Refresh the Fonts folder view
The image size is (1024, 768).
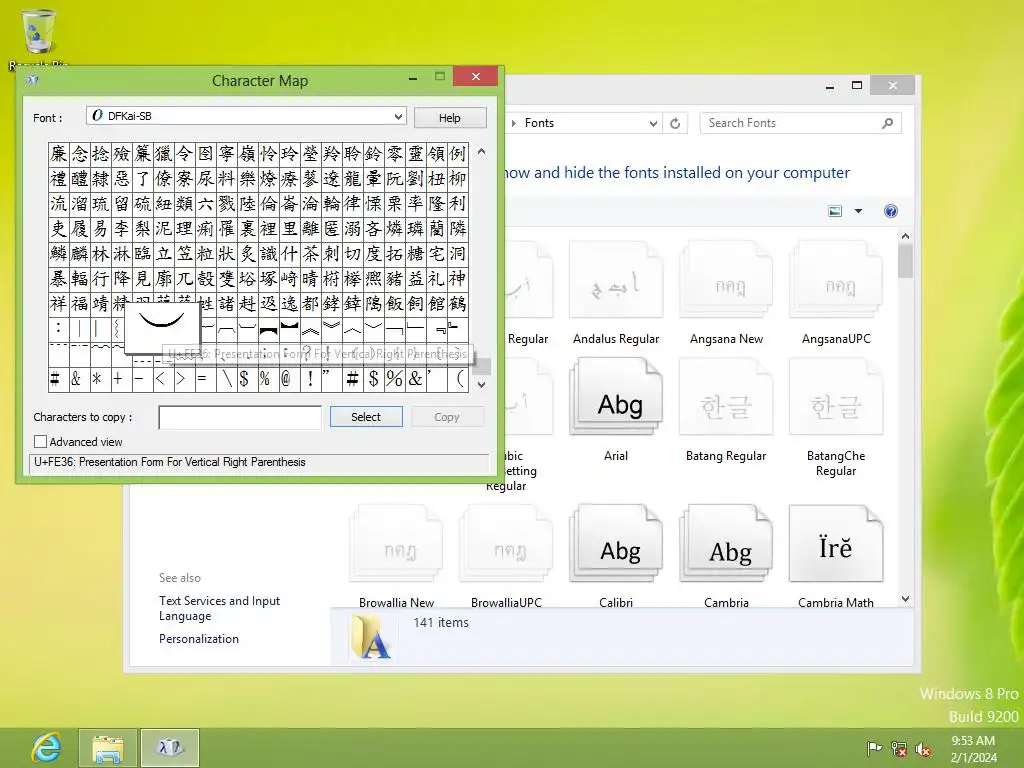click(675, 123)
